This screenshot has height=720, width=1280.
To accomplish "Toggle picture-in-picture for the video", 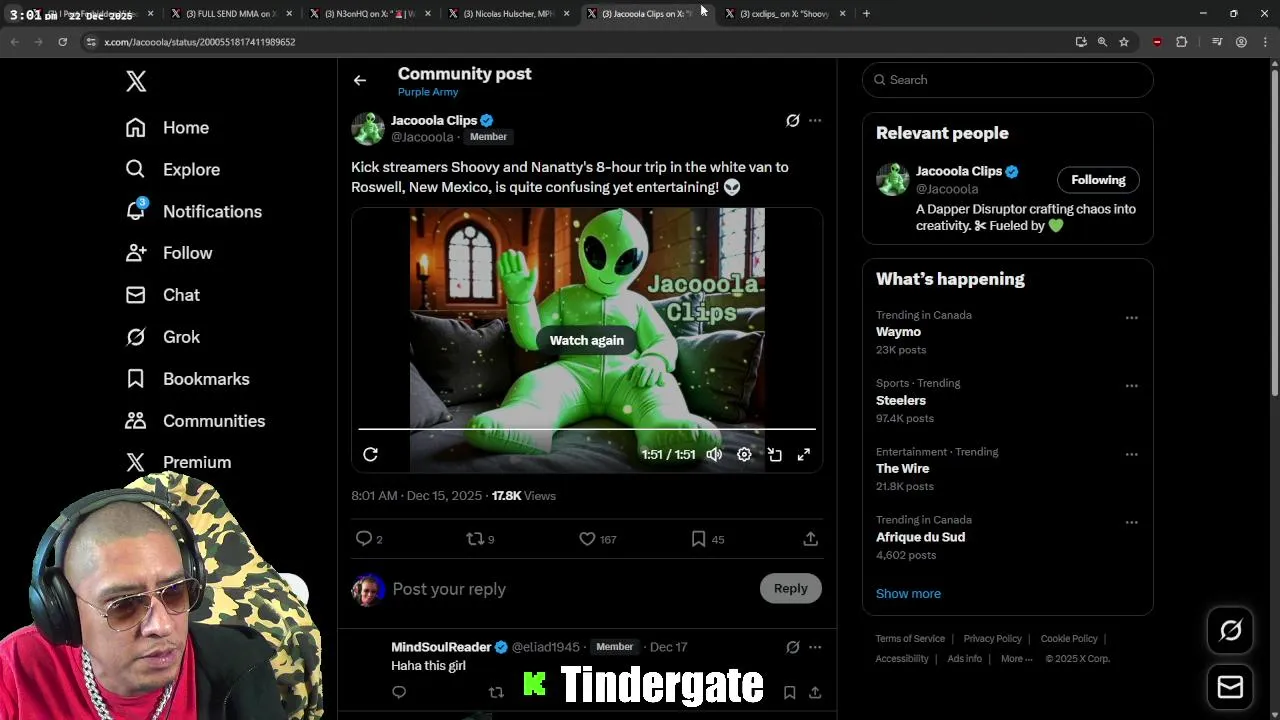I will (x=775, y=455).
